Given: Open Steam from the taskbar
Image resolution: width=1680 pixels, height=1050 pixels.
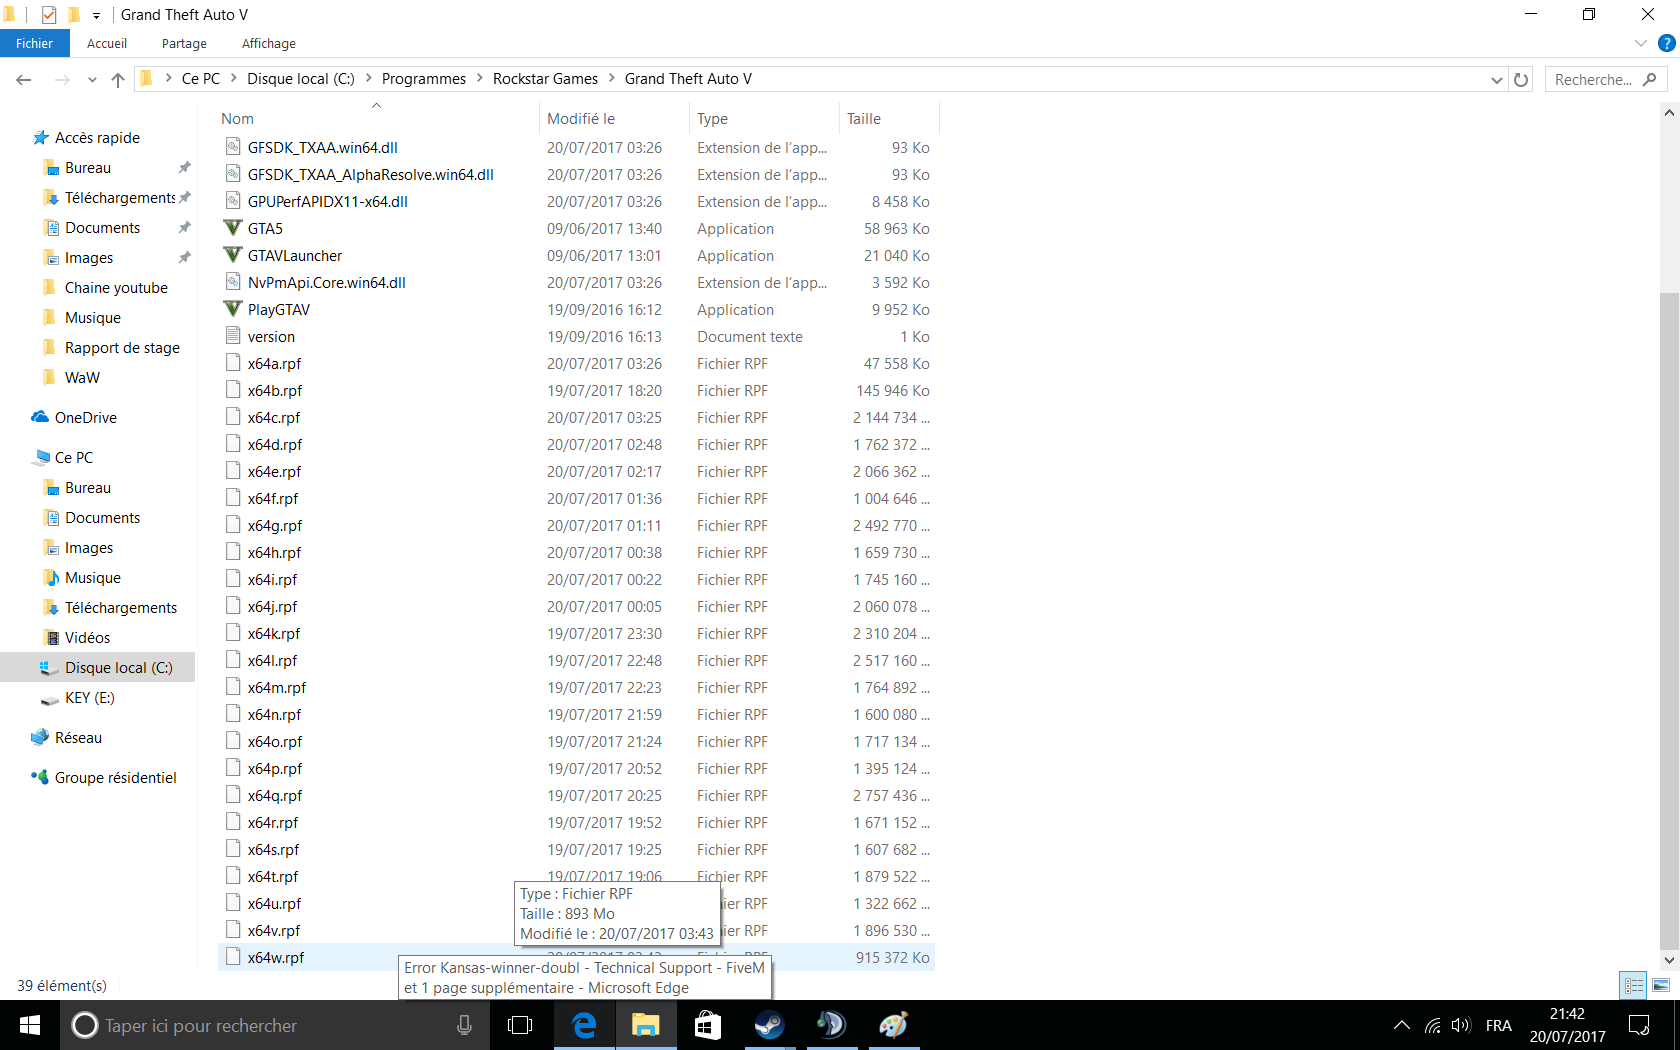Looking at the screenshot, I should [769, 1025].
